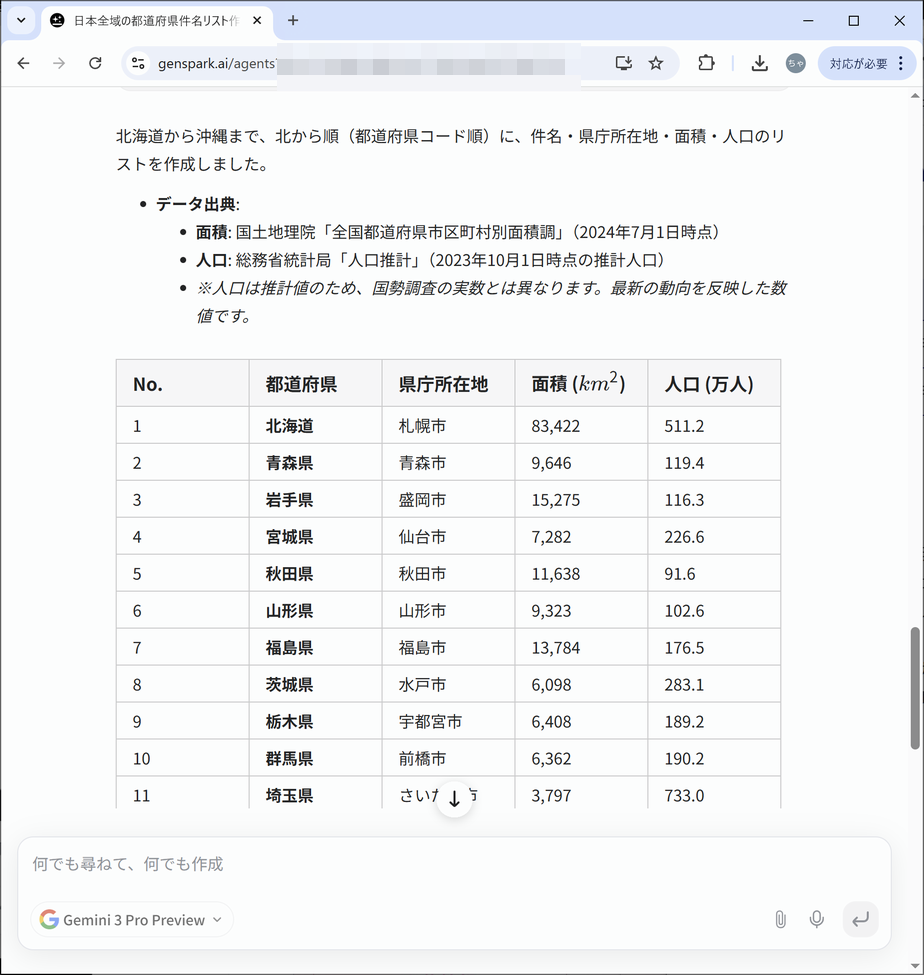Click the install app icon in address bar

click(x=623, y=63)
